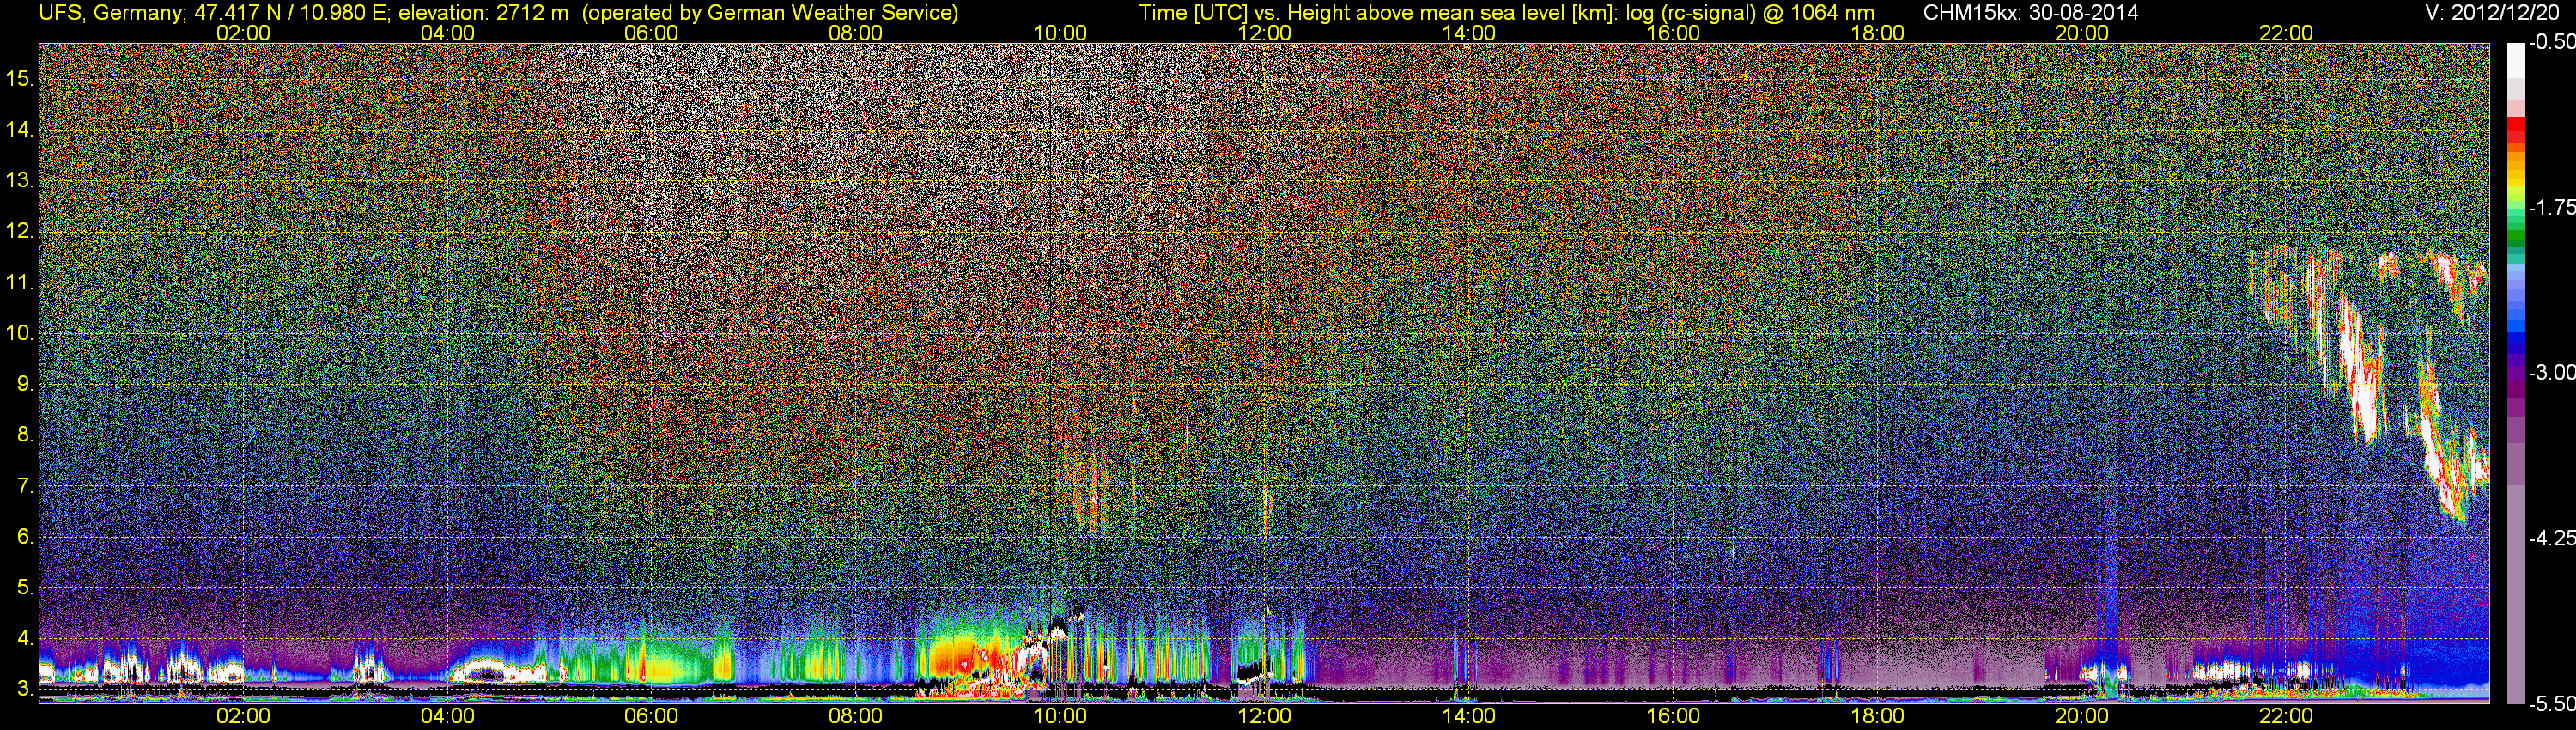2576x730 pixels.
Task: Click the "10." height axis label
Action: (20, 333)
